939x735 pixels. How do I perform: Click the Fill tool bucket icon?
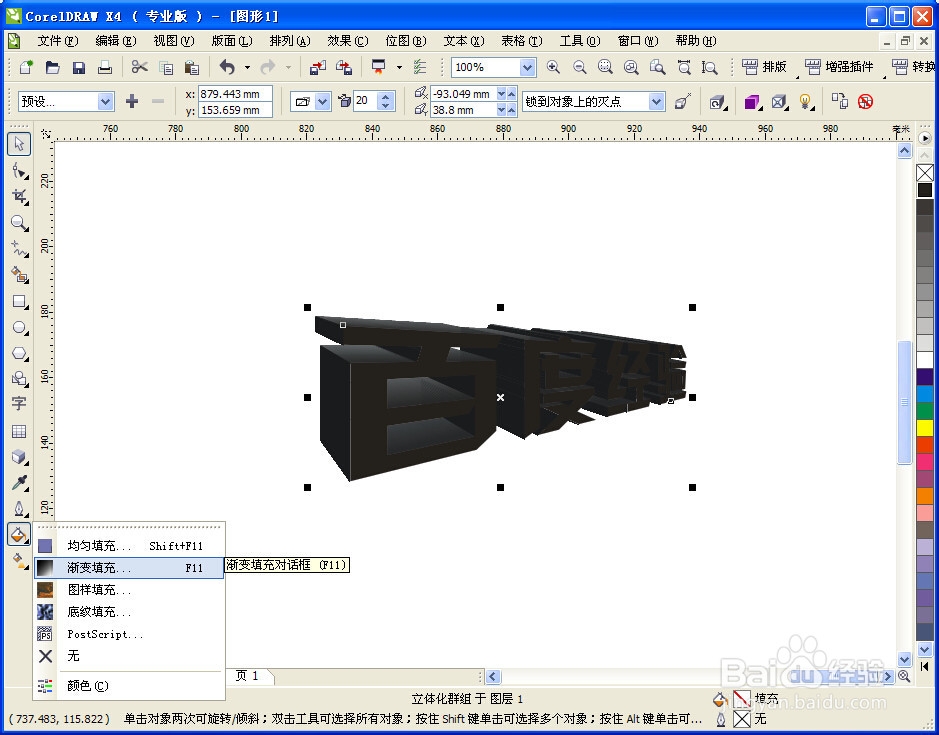coord(19,534)
